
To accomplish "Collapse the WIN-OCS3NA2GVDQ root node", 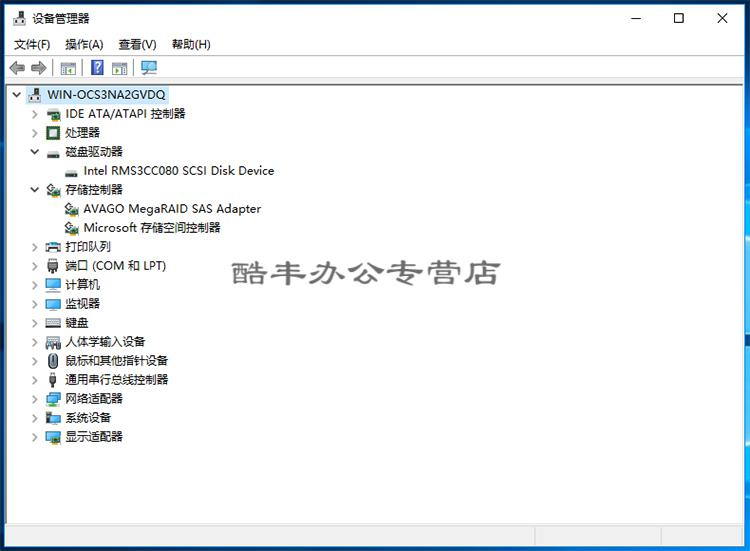I will point(17,95).
